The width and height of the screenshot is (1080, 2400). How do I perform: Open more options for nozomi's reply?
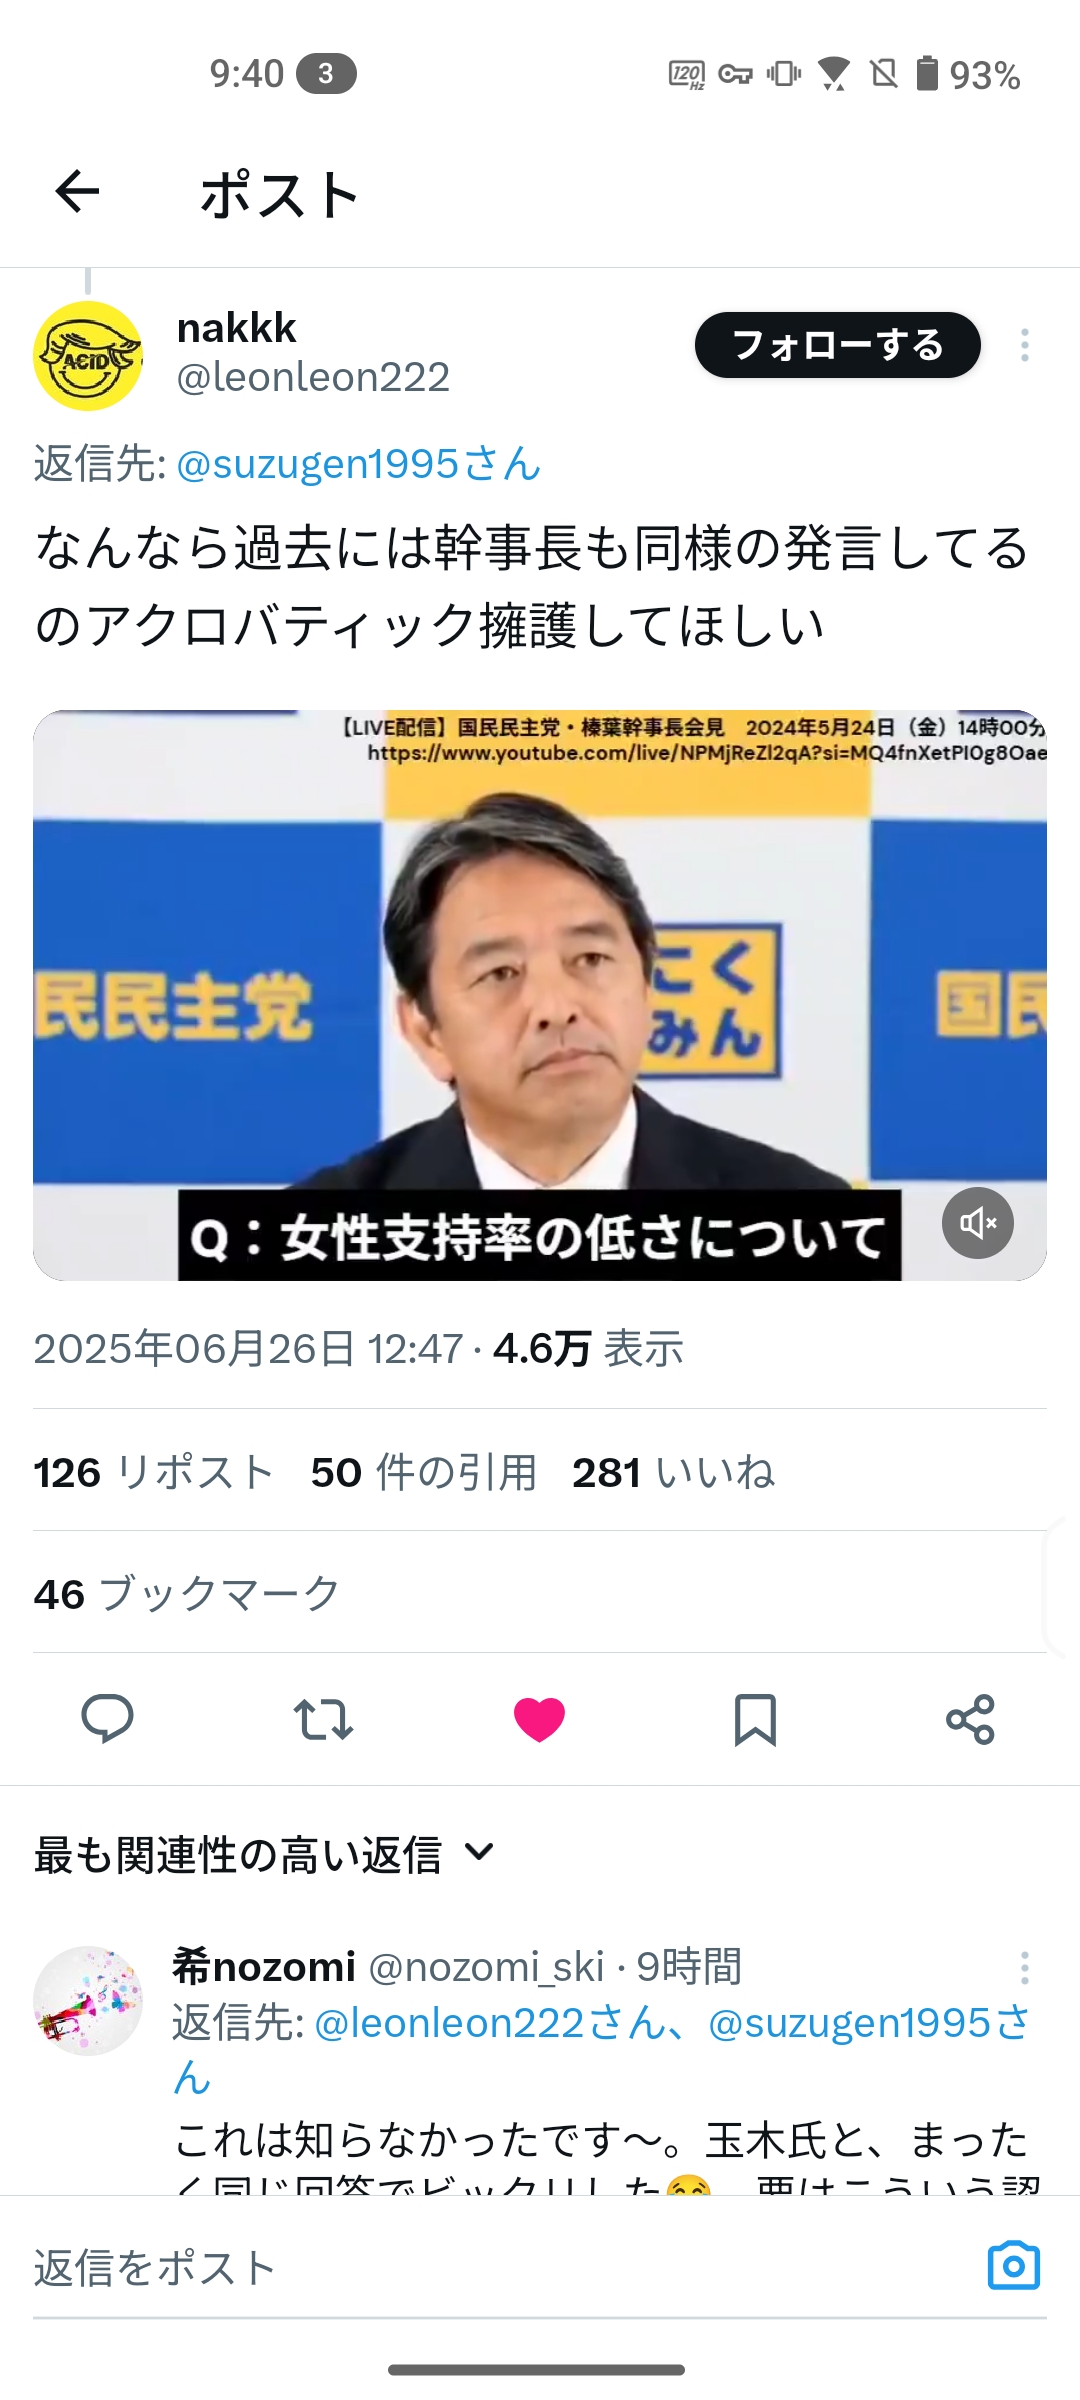pyautogui.click(x=1024, y=1967)
